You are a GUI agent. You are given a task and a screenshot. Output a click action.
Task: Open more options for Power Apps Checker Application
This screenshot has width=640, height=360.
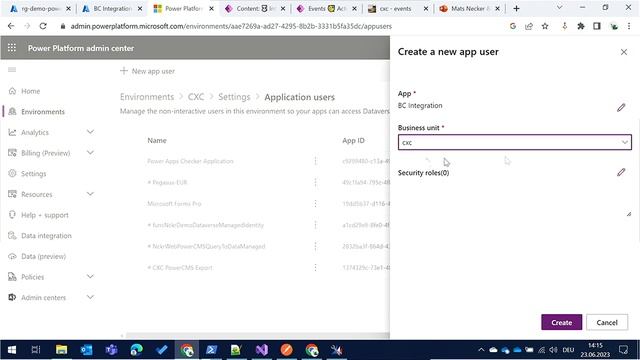(315, 161)
